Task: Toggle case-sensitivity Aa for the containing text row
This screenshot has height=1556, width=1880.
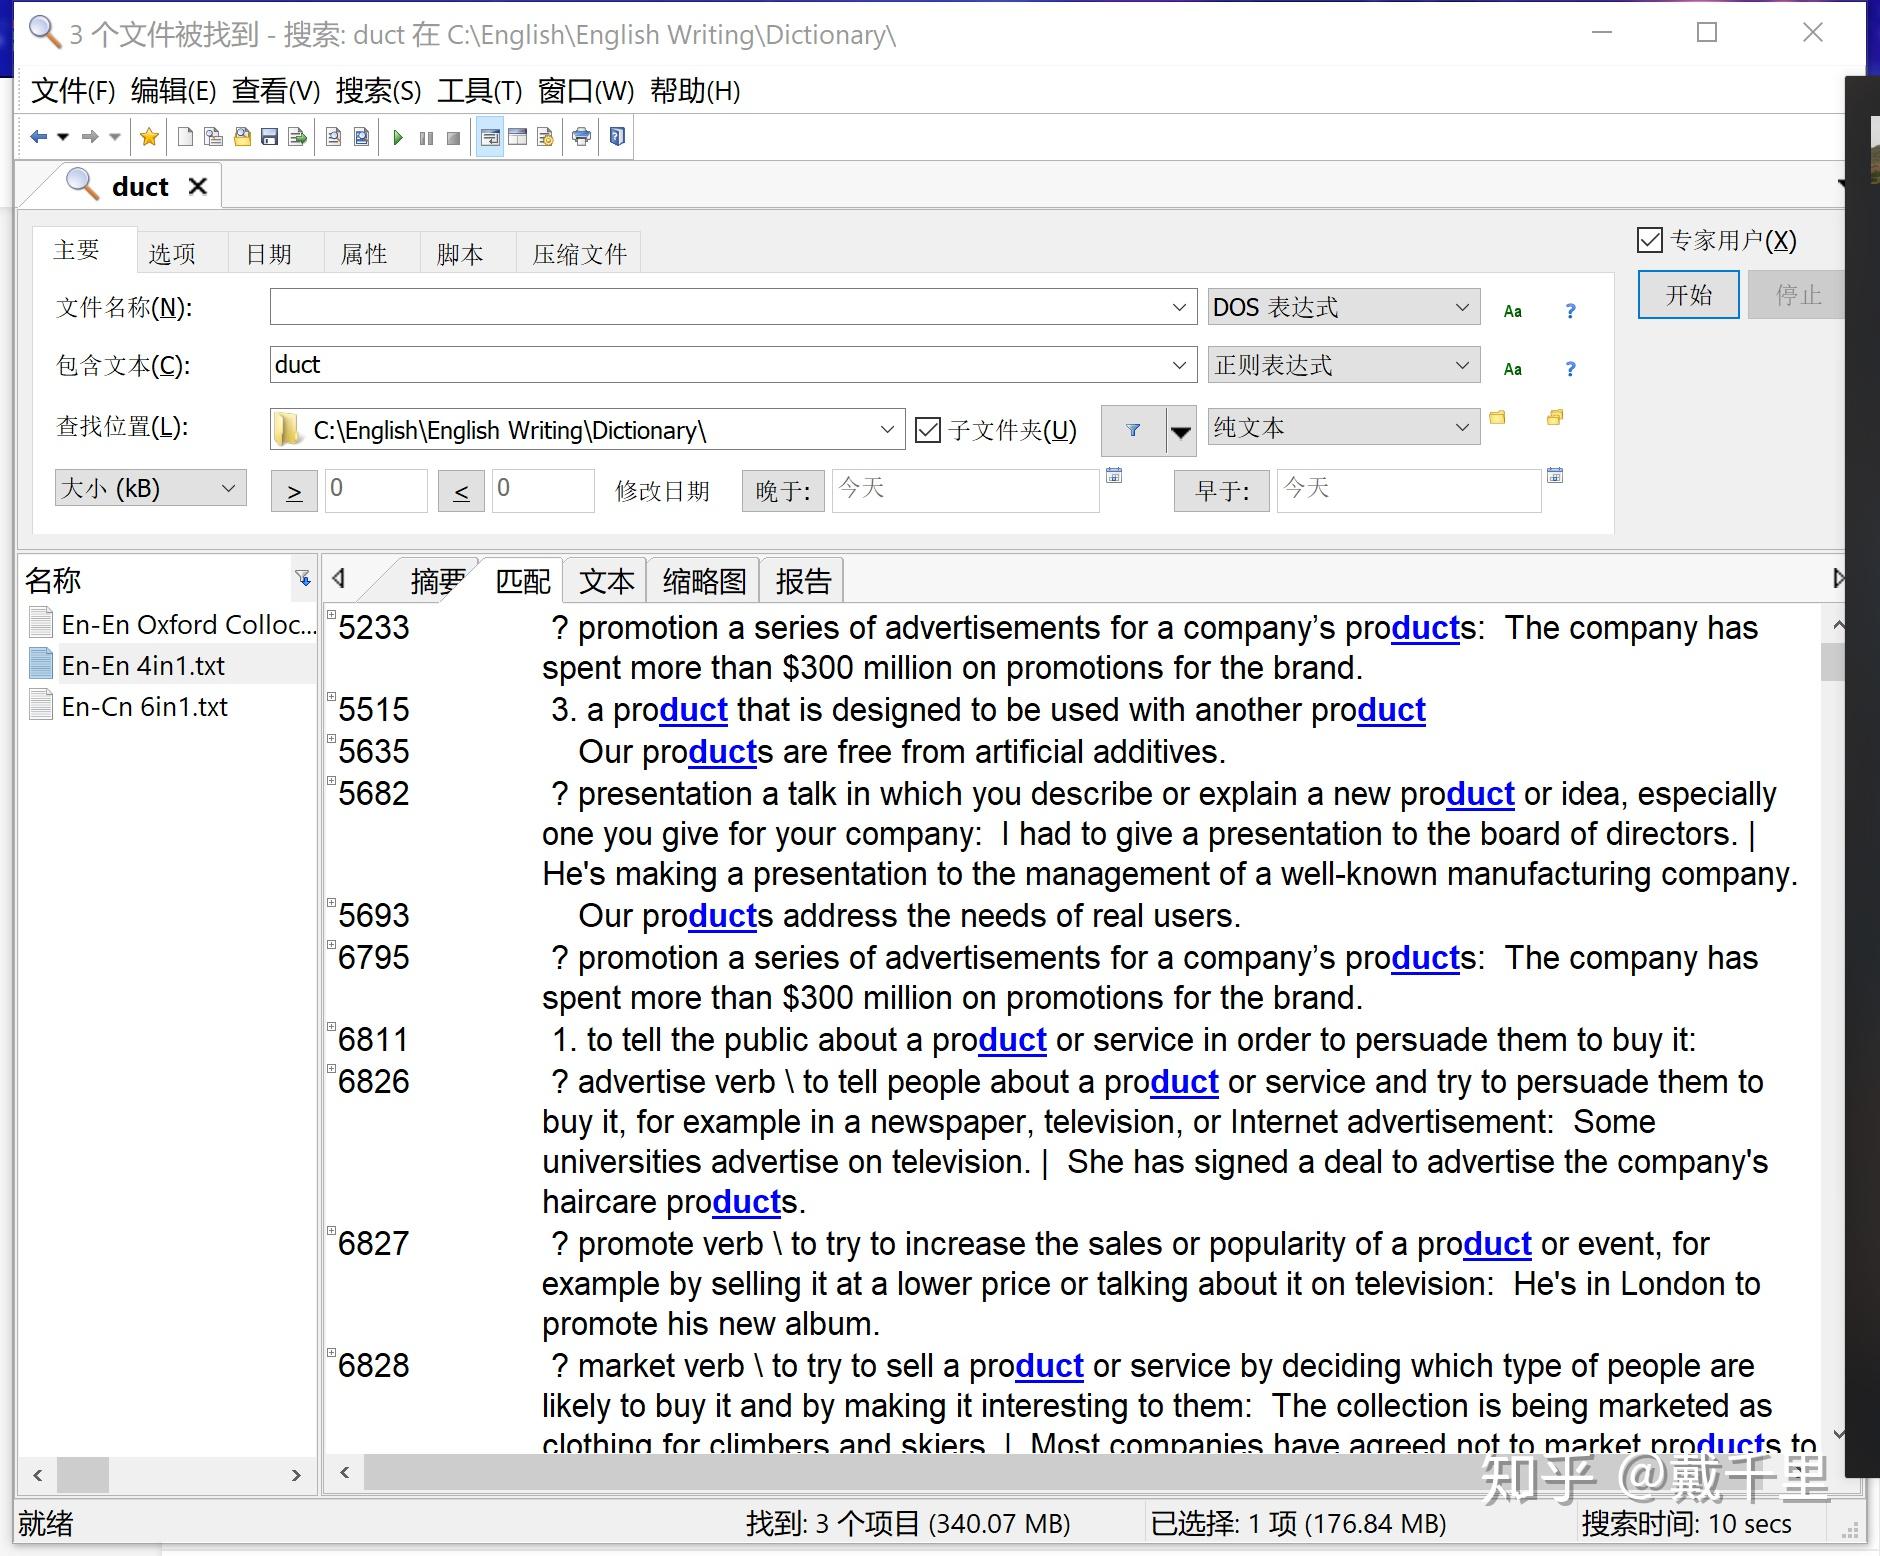Action: coord(1513,369)
